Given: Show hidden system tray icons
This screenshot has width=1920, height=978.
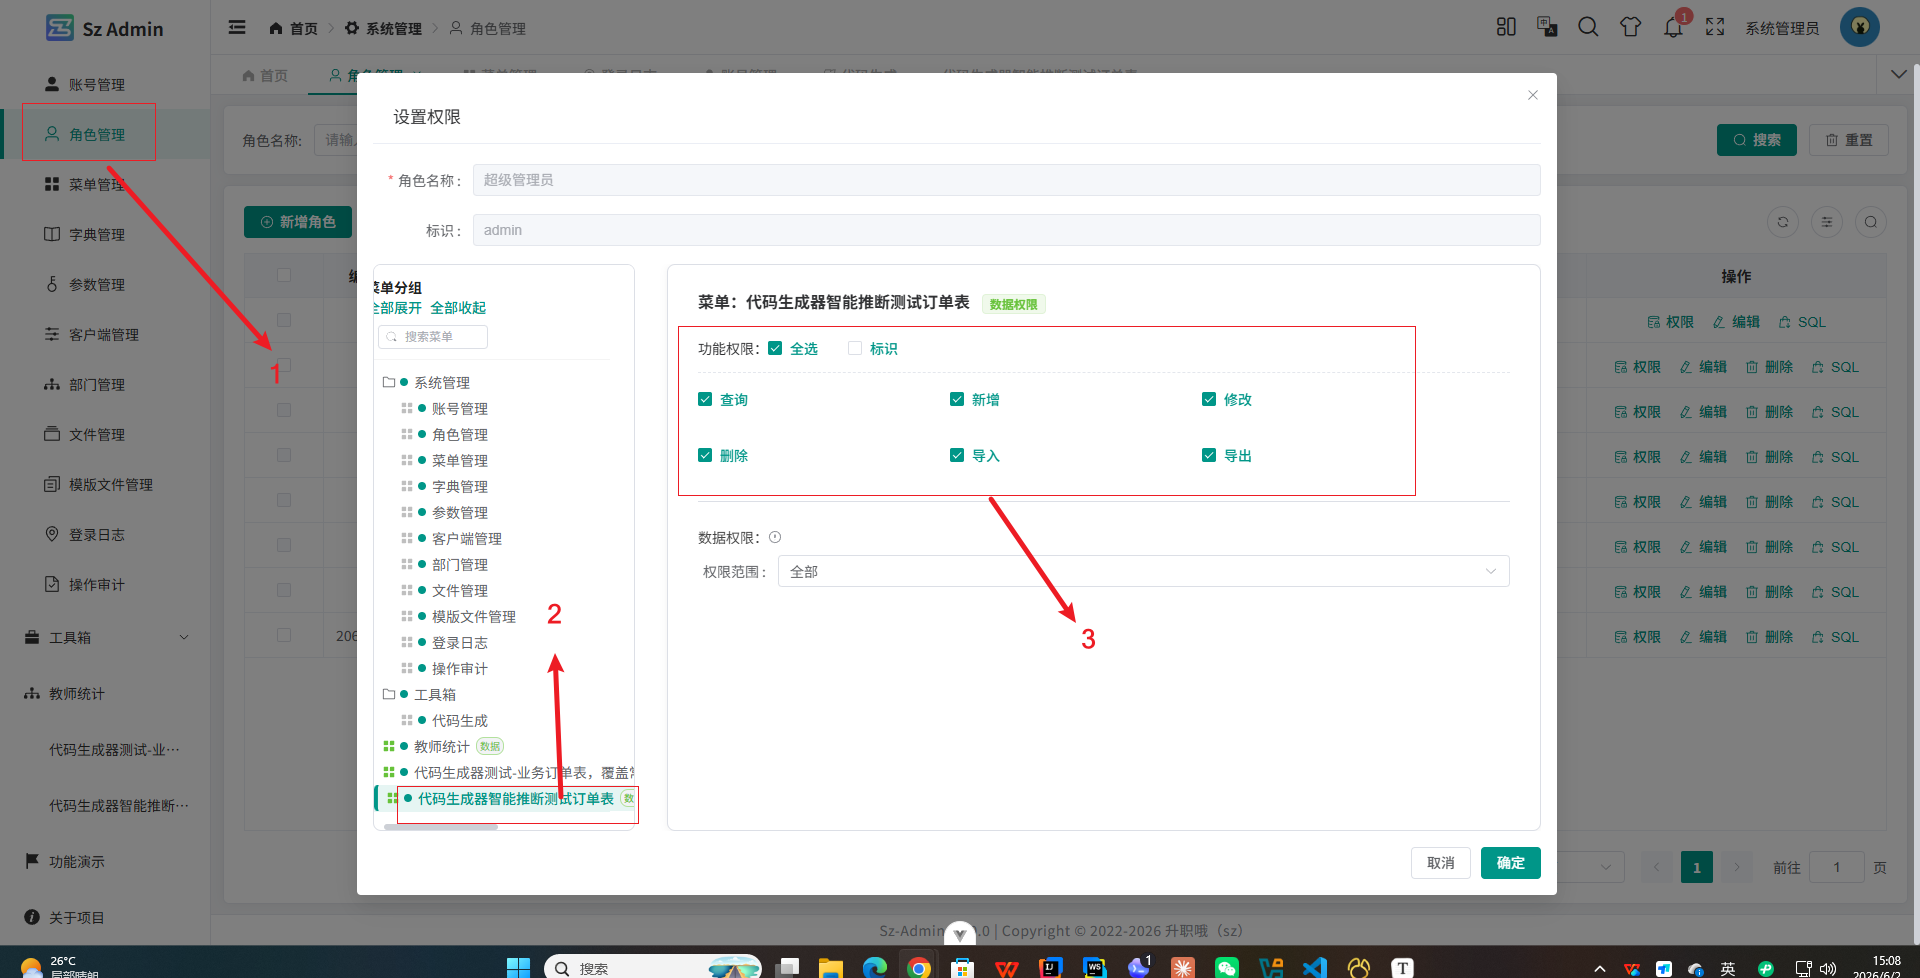Looking at the screenshot, I should (1600, 968).
